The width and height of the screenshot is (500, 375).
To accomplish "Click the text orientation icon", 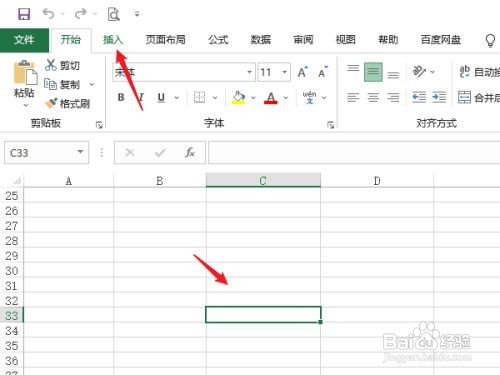I will pos(420,71).
